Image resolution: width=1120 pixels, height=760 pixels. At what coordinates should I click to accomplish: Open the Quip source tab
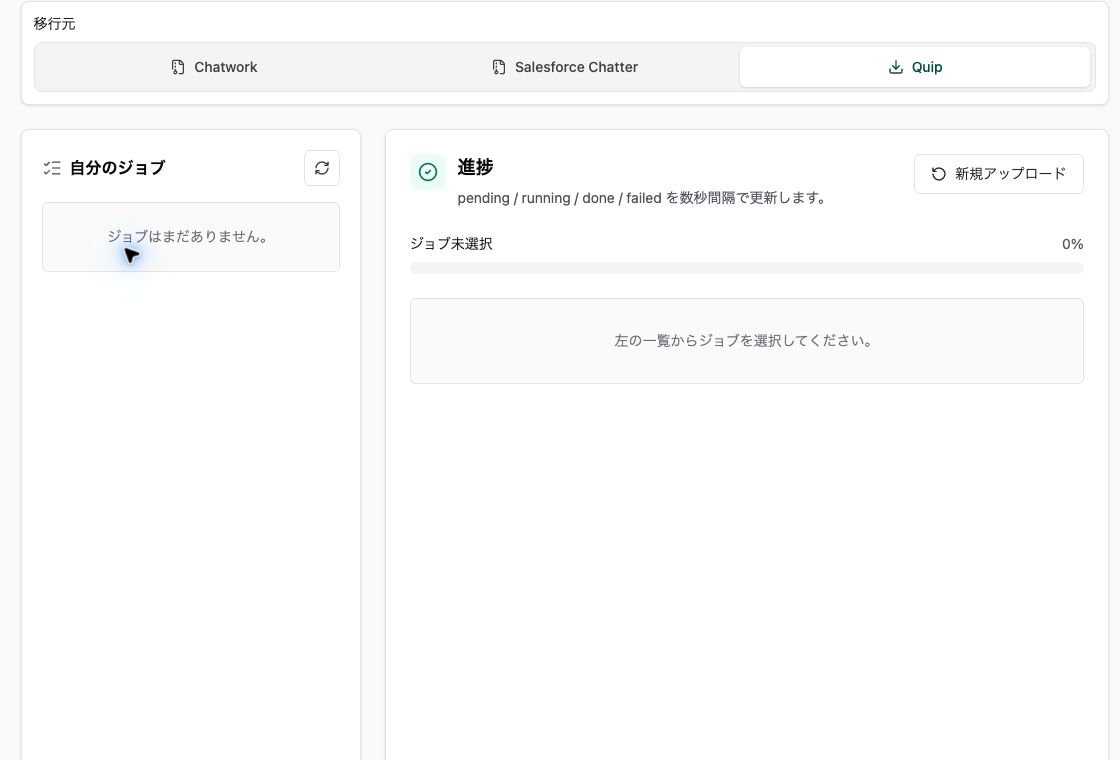coord(915,67)
